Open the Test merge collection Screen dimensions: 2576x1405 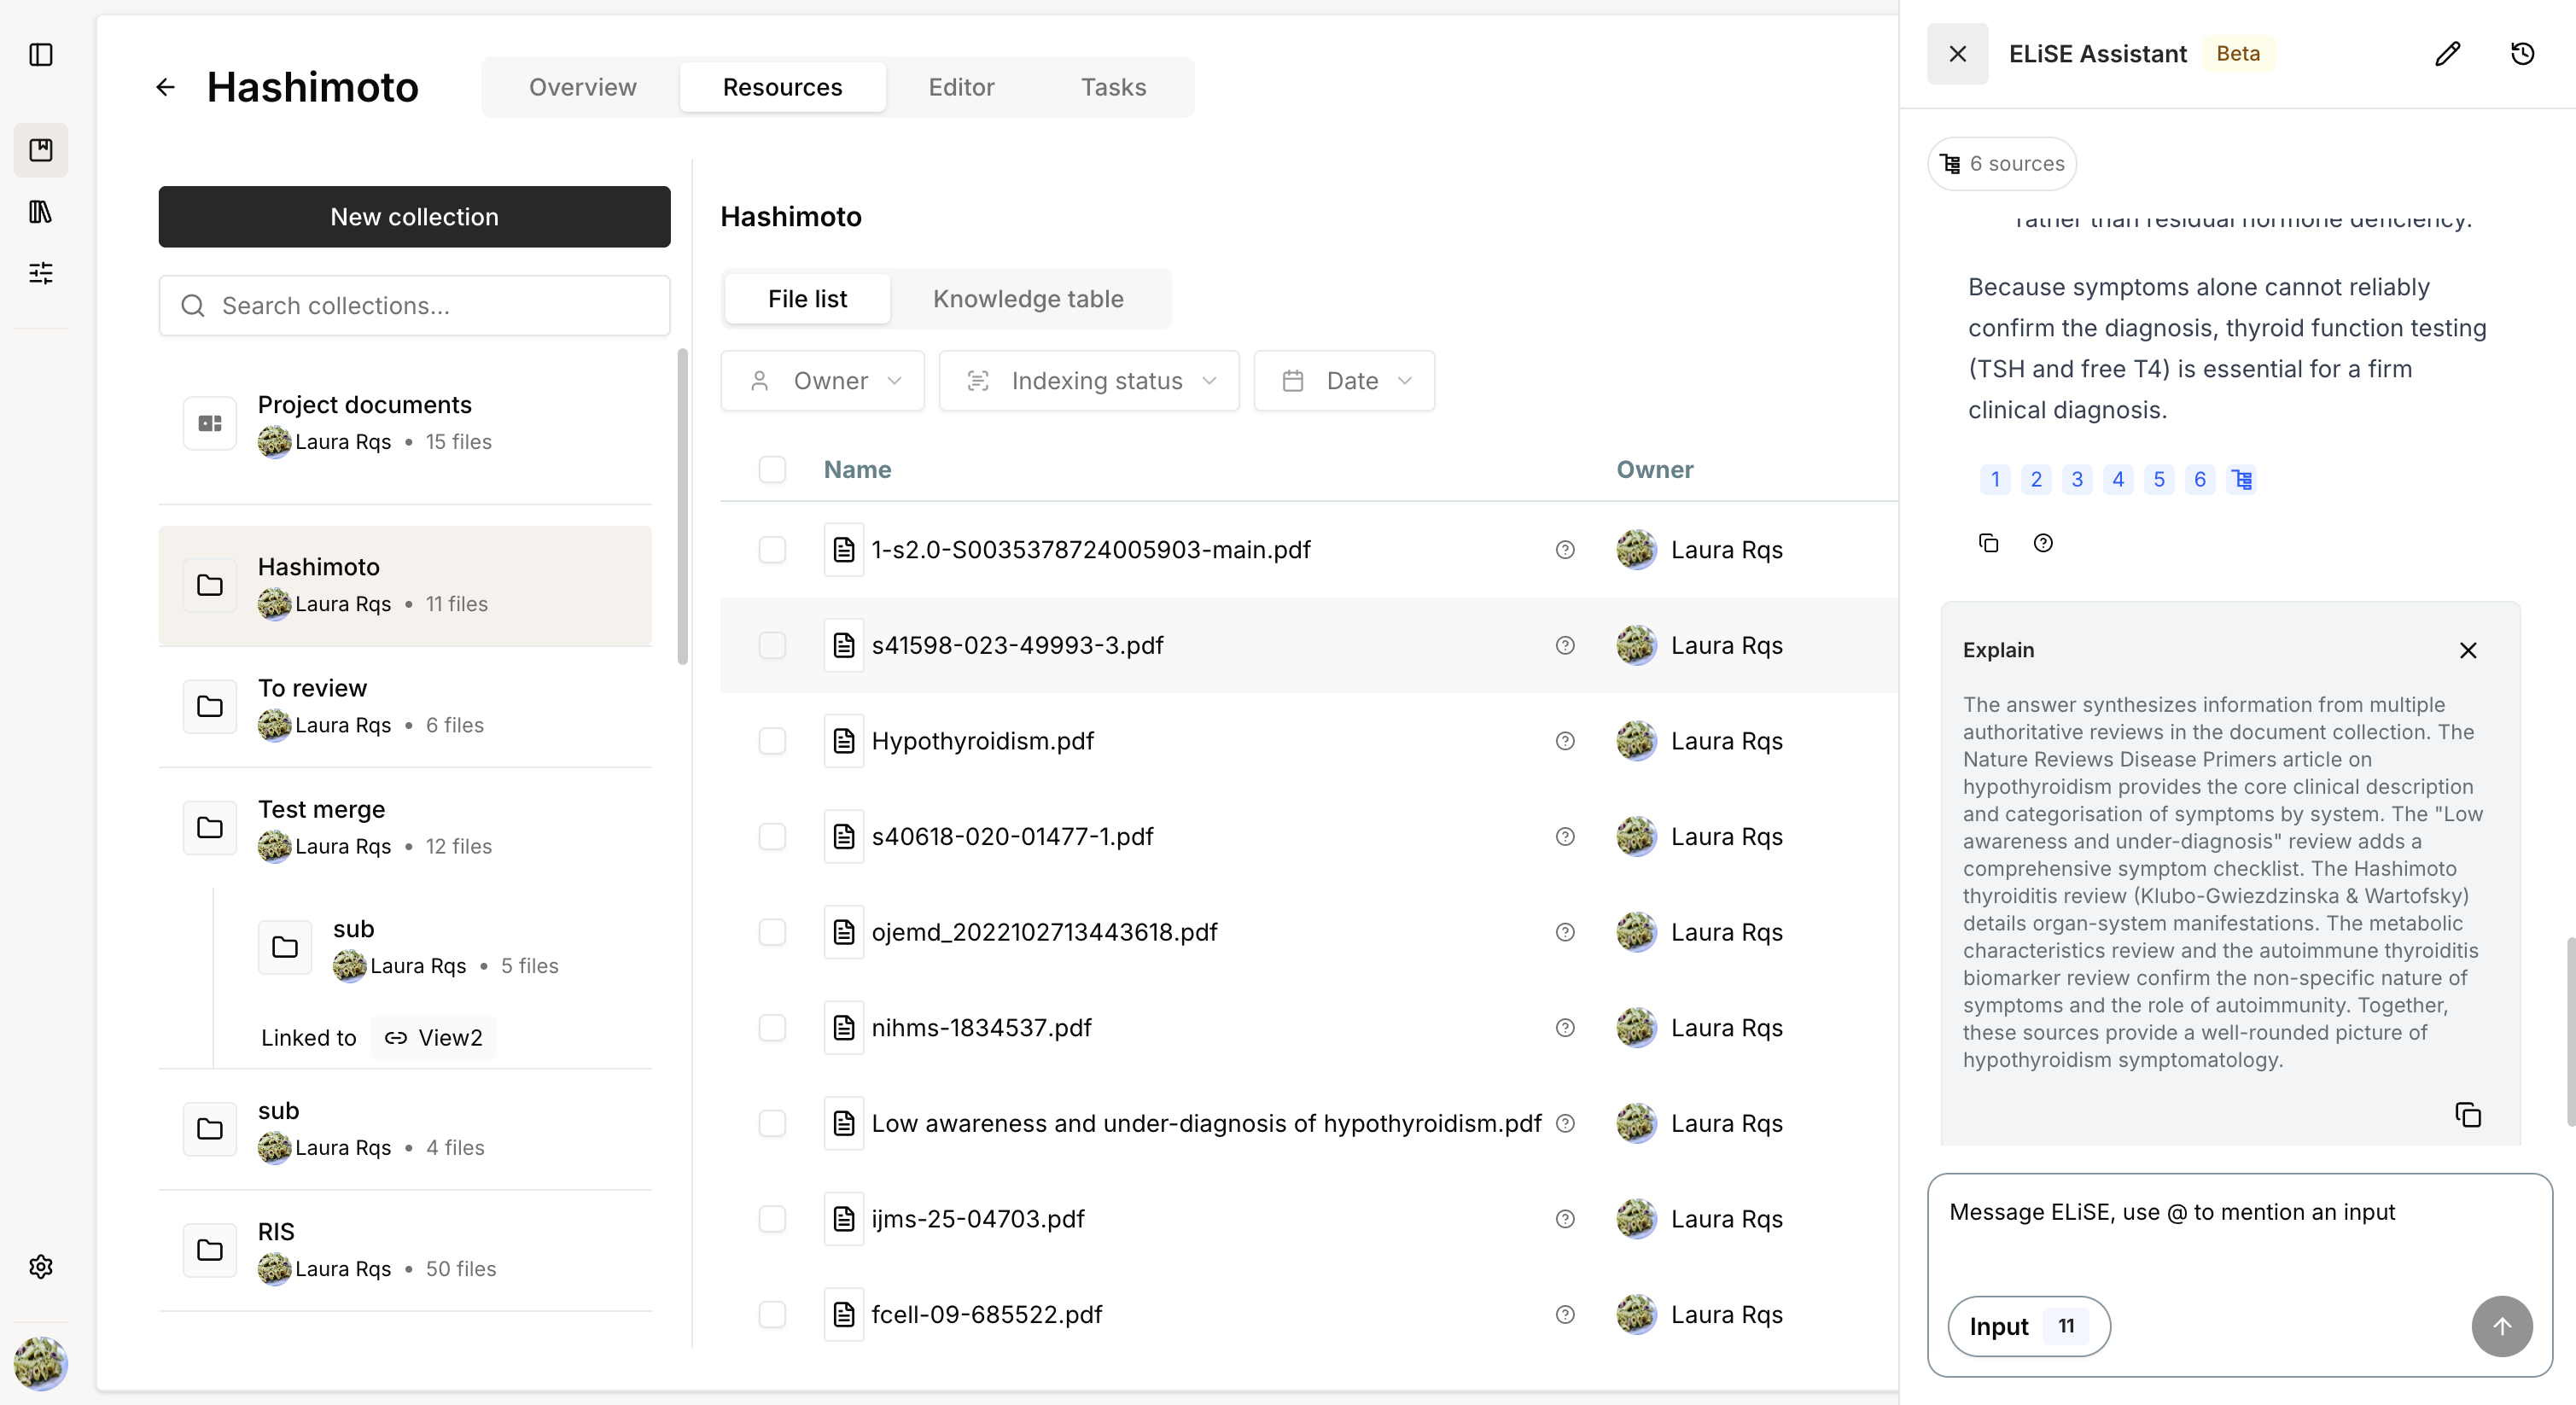point(405,827)
